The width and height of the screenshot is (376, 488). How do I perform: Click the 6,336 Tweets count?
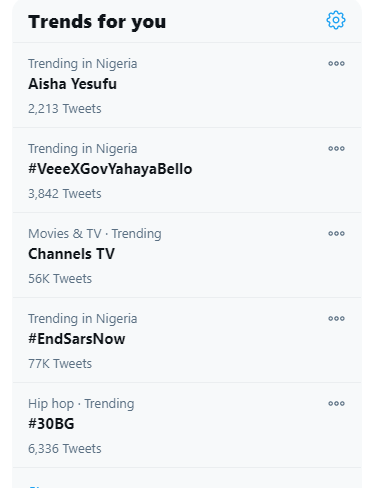[x=65, y=449]
